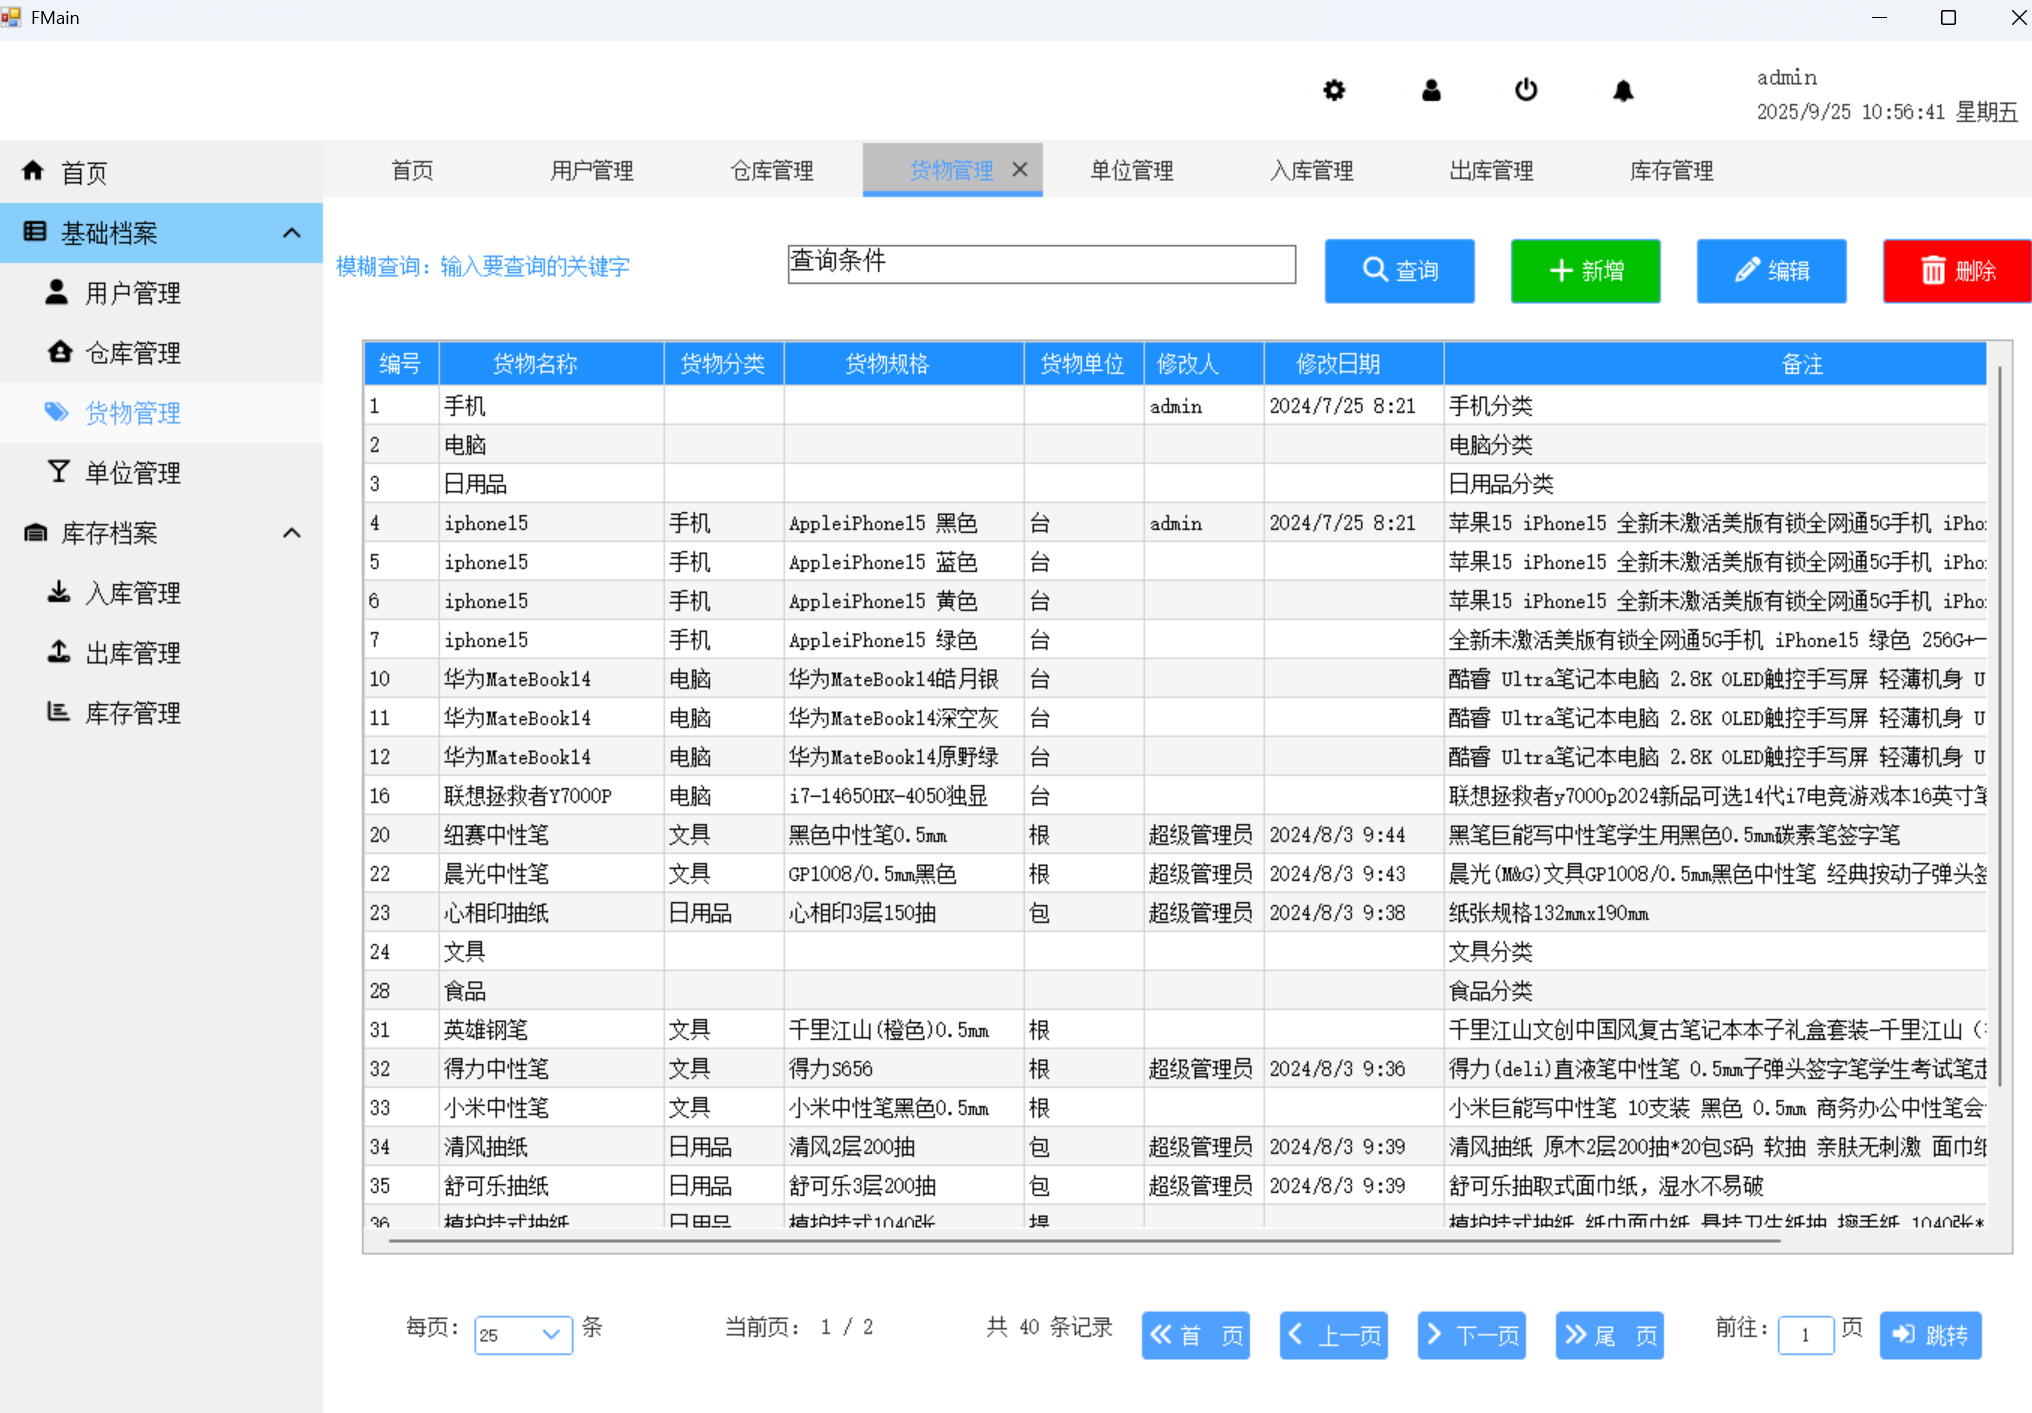Open 单位管理 in the sidebar

pos(132,473)
